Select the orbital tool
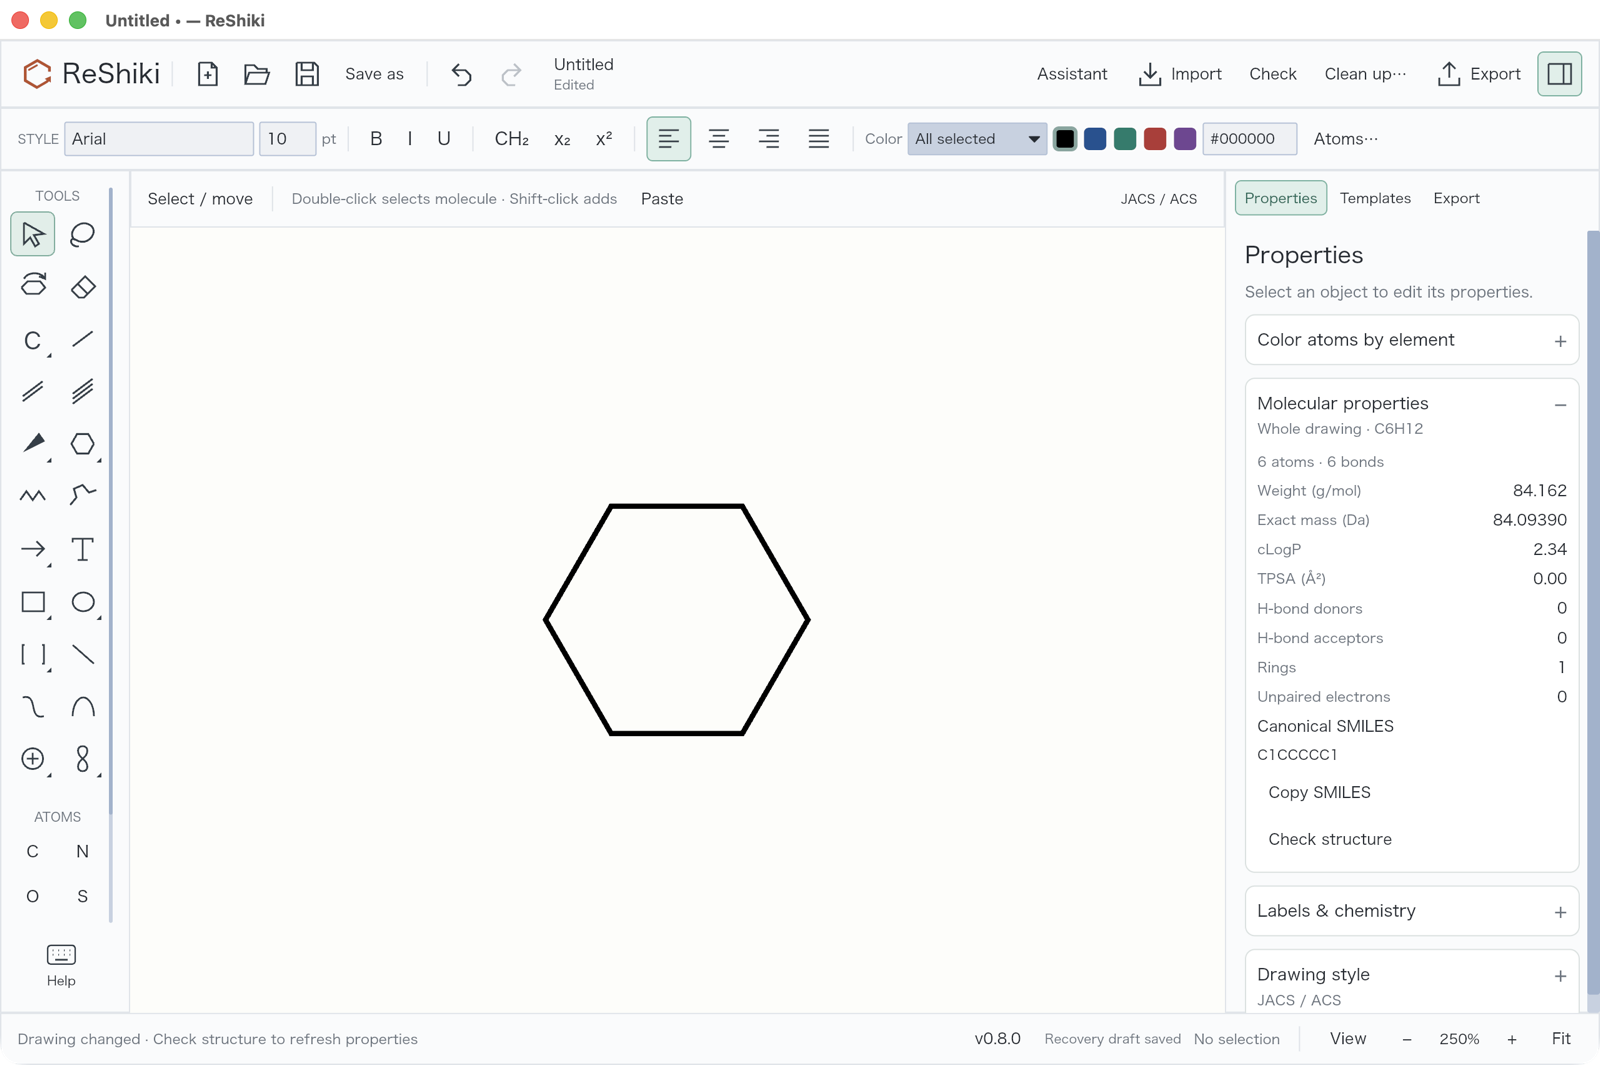Screen dimensions: 1600x1065 [x=83, y=759]
